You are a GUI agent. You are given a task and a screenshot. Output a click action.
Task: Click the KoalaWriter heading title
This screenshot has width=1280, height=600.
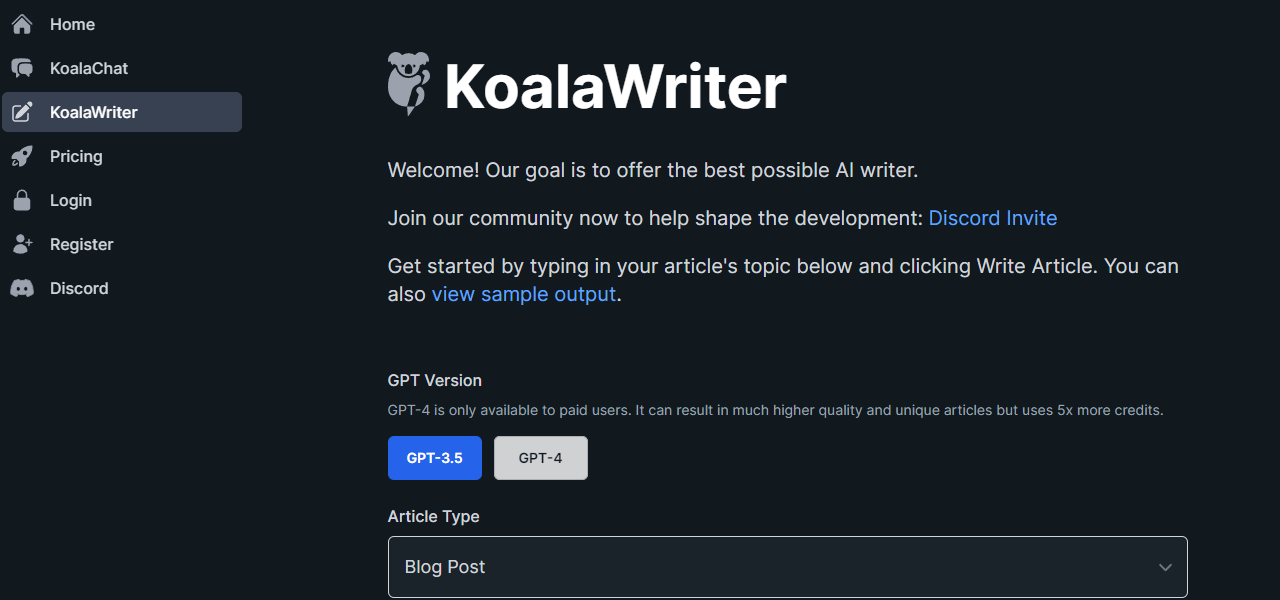(615, 87)
